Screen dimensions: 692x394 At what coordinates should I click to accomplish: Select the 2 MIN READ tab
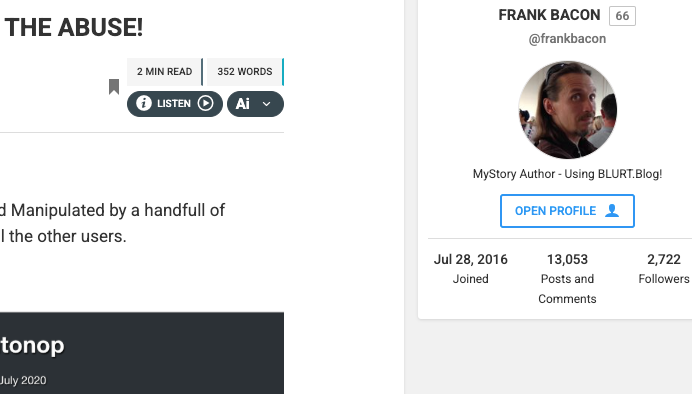click(165, 71)
